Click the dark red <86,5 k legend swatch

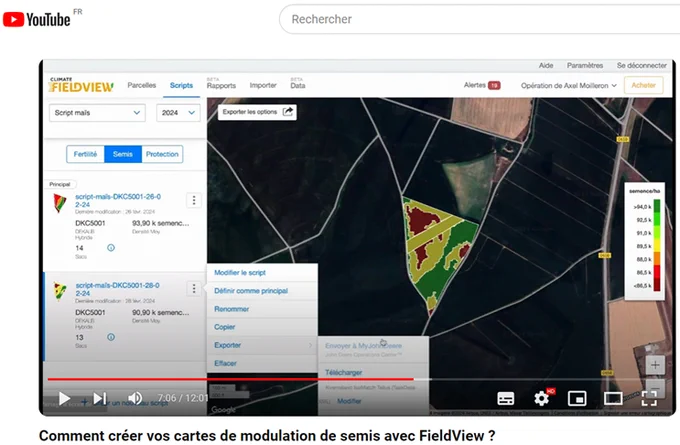657,285
